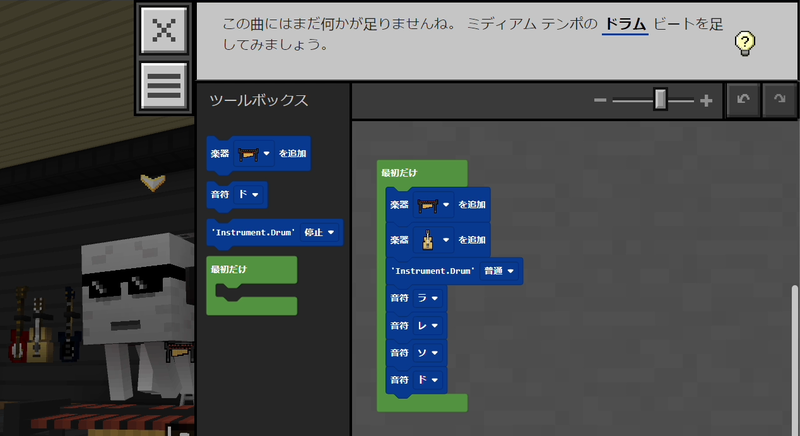Select toolbox 最初だけ green block
The width and height of the screenshot is (800, 436).
coord(252,286)
